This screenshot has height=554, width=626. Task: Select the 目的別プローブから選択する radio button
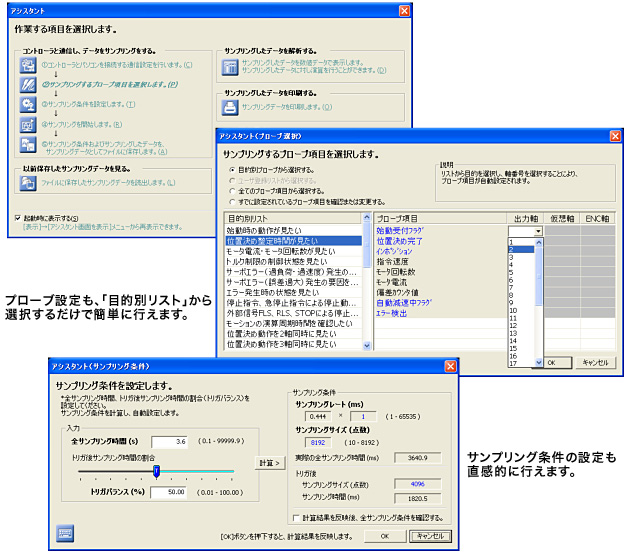tap(232, 171)
